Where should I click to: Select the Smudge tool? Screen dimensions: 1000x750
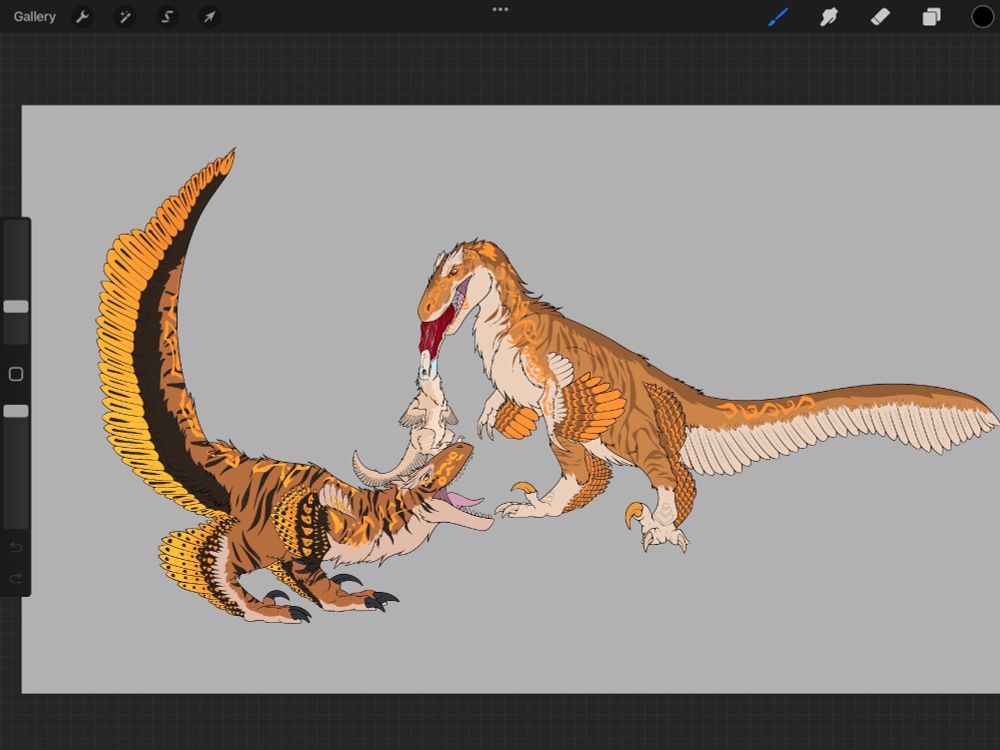click(828, 17)
